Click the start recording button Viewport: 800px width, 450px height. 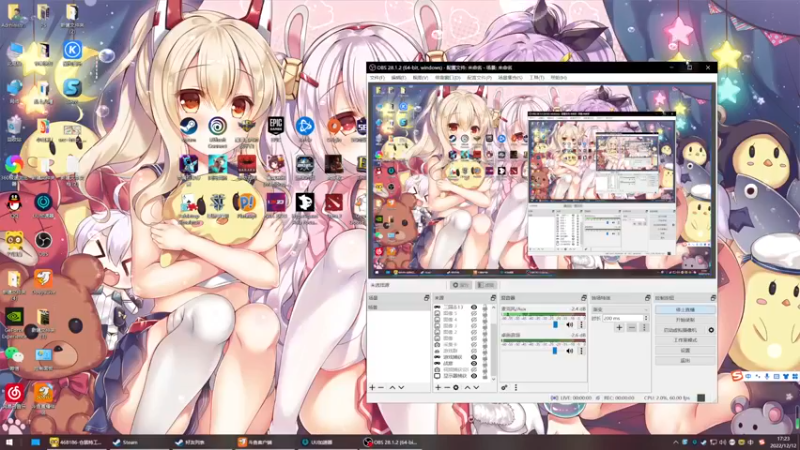pyautogui.click(x=685, y=320)
